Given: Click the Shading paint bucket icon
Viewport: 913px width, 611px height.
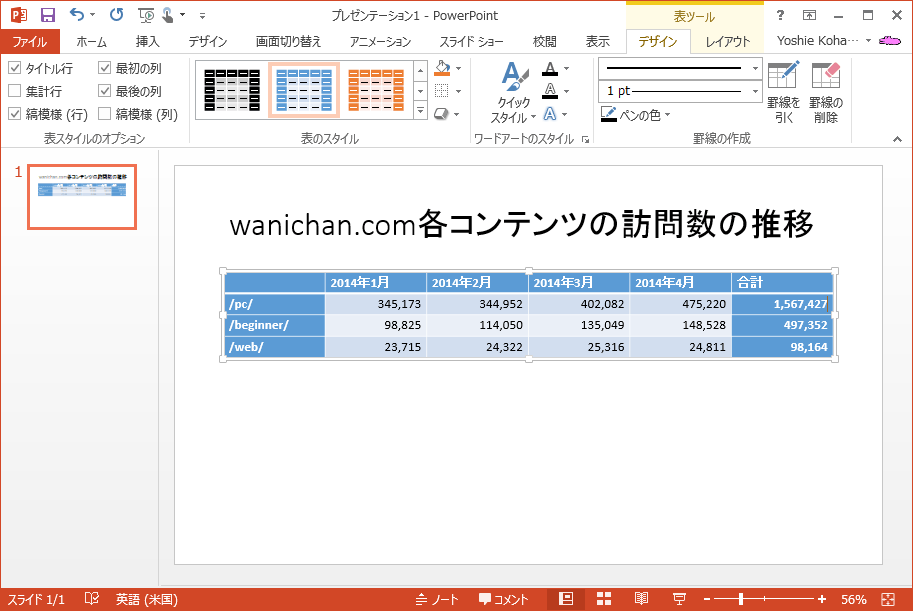Looking at the screenshot, I should pos(443,68).
